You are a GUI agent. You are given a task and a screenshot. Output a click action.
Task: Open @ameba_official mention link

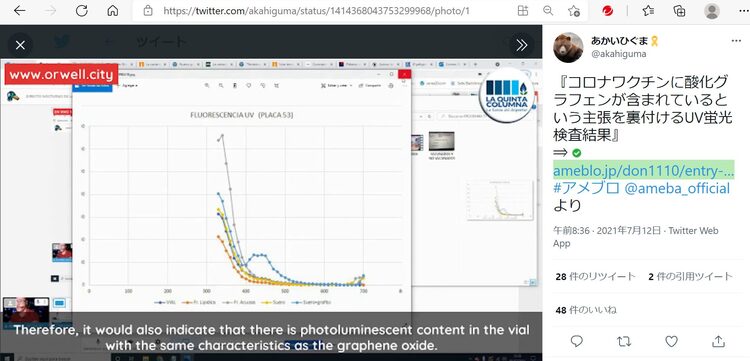(677, 188)
